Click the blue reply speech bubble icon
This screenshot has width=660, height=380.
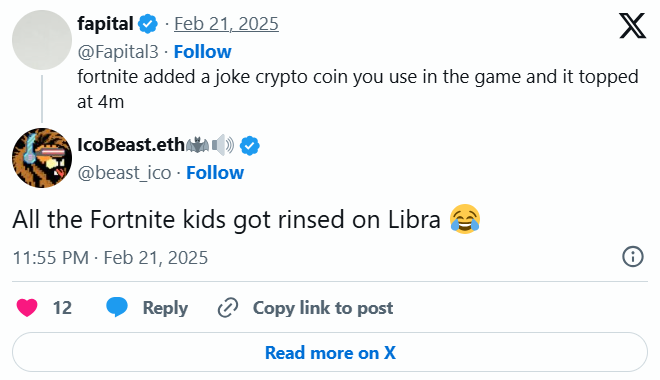(x=117, y=307)
